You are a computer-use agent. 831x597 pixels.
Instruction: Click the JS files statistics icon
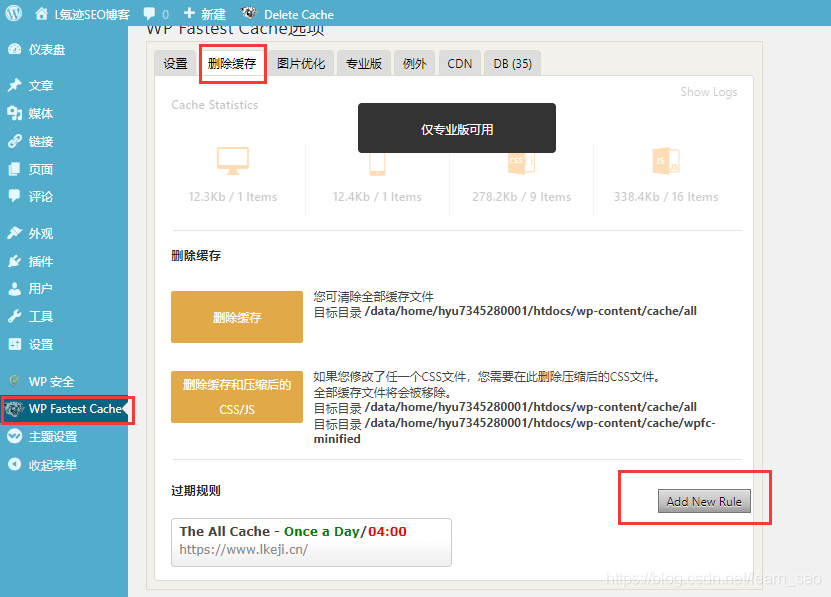pos(666,161)
